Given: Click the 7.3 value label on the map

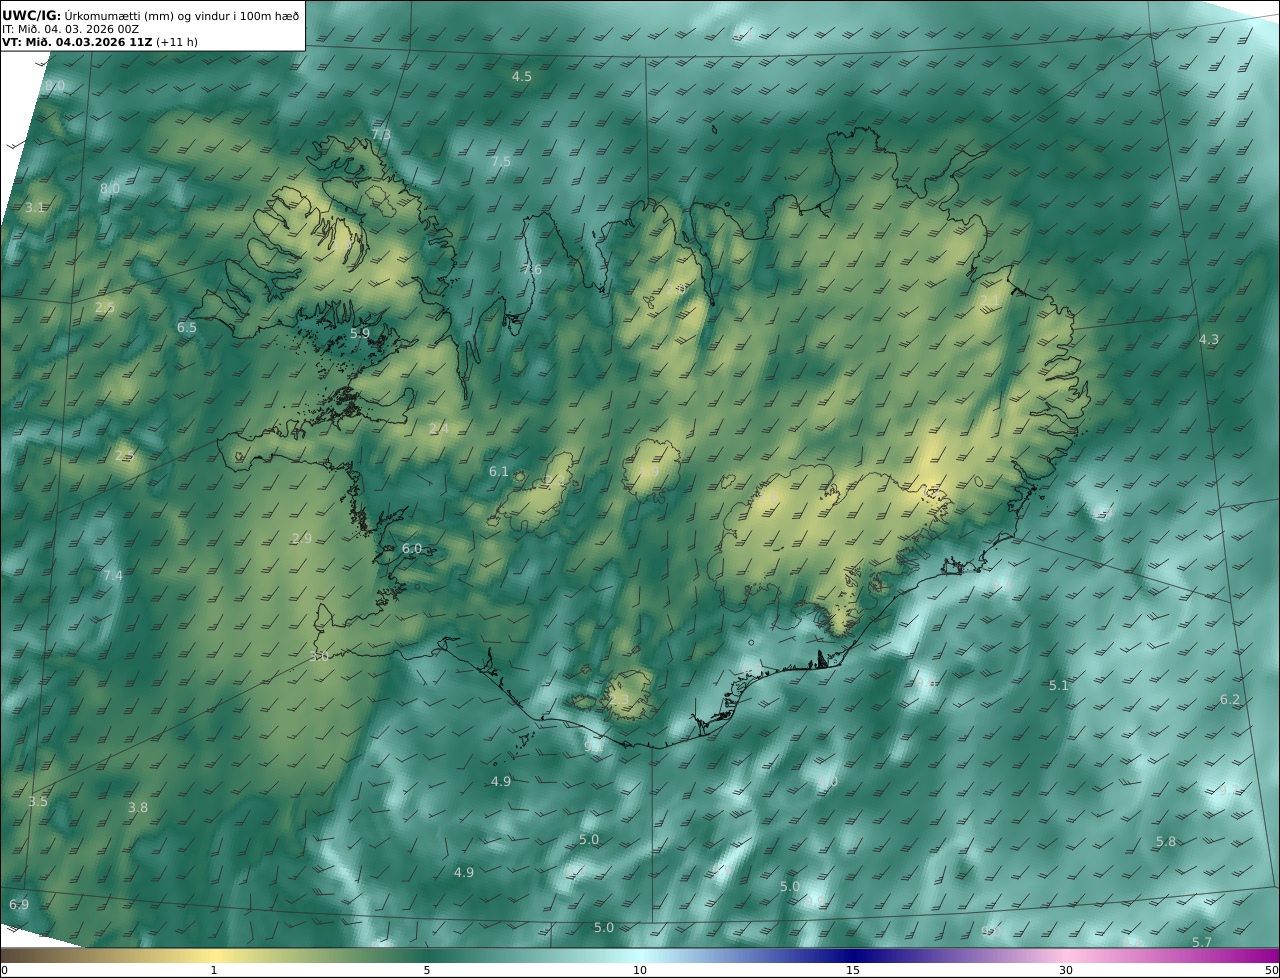Looking at the screenshot, I should click(x=381, y=134).
